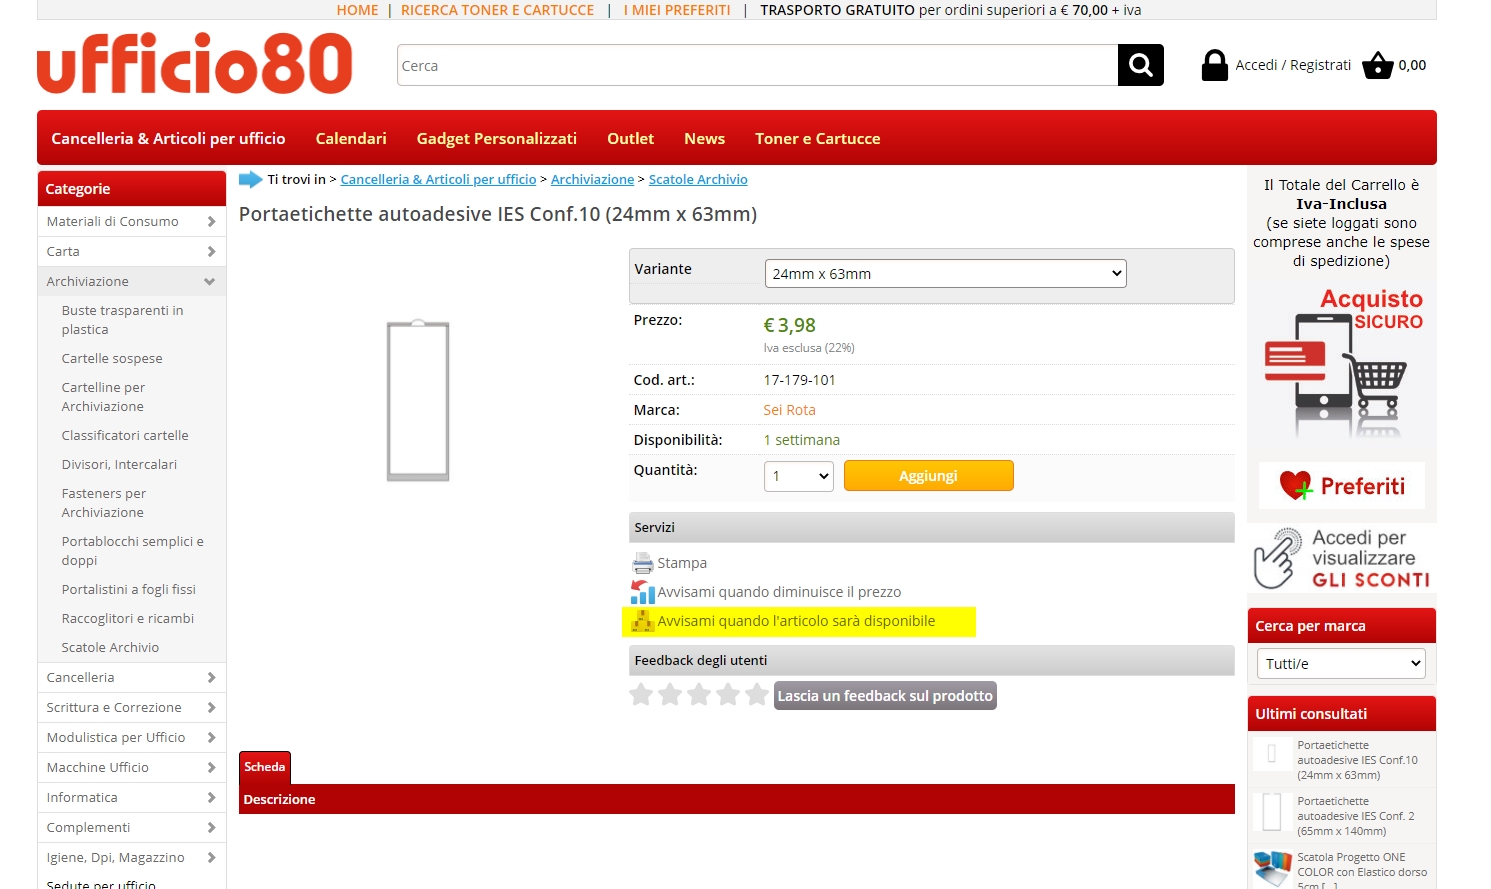Open the Variante 24mm x 63mm dropdown
This screenshot has height=889, width=1491.
click(x=945, y=274)
